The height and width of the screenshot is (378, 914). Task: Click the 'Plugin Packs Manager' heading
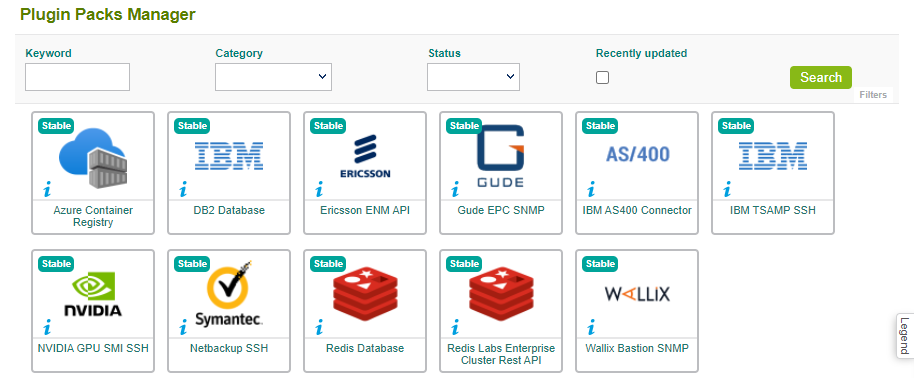pos(108,15)
